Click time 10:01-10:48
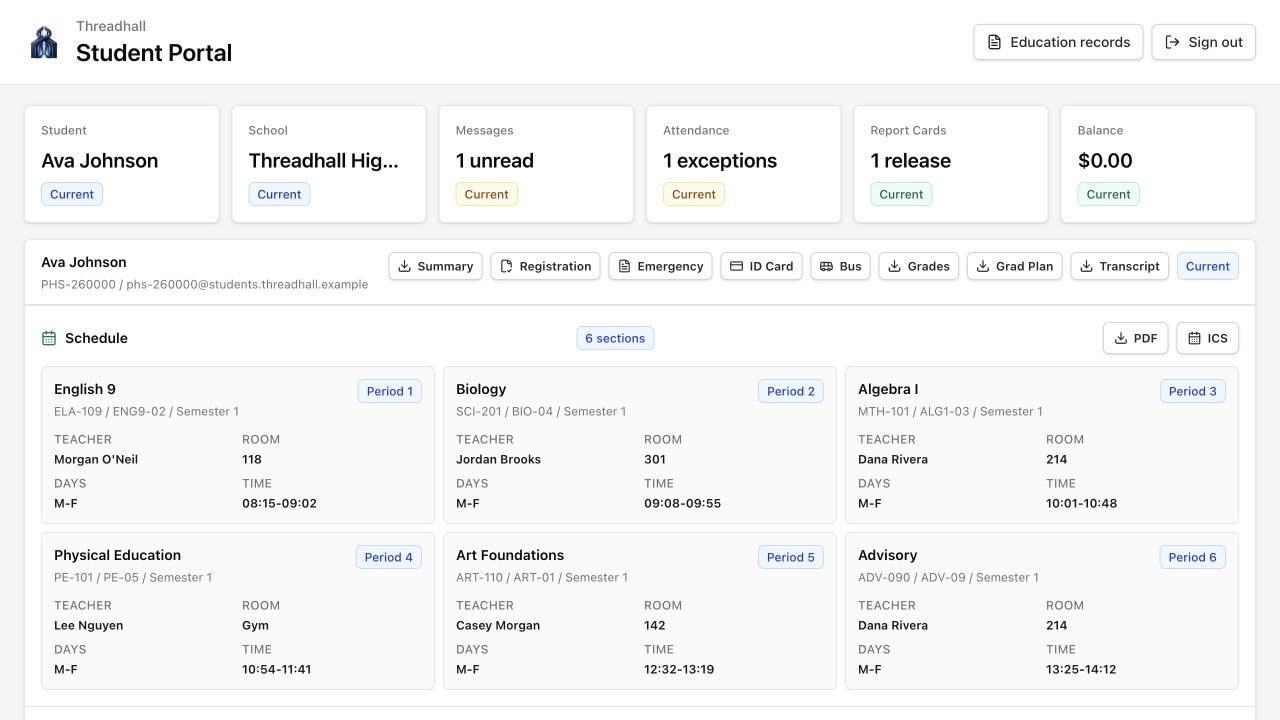Image resolution: width=1280 pixels, height=720 pixels. coord(1082,503)
